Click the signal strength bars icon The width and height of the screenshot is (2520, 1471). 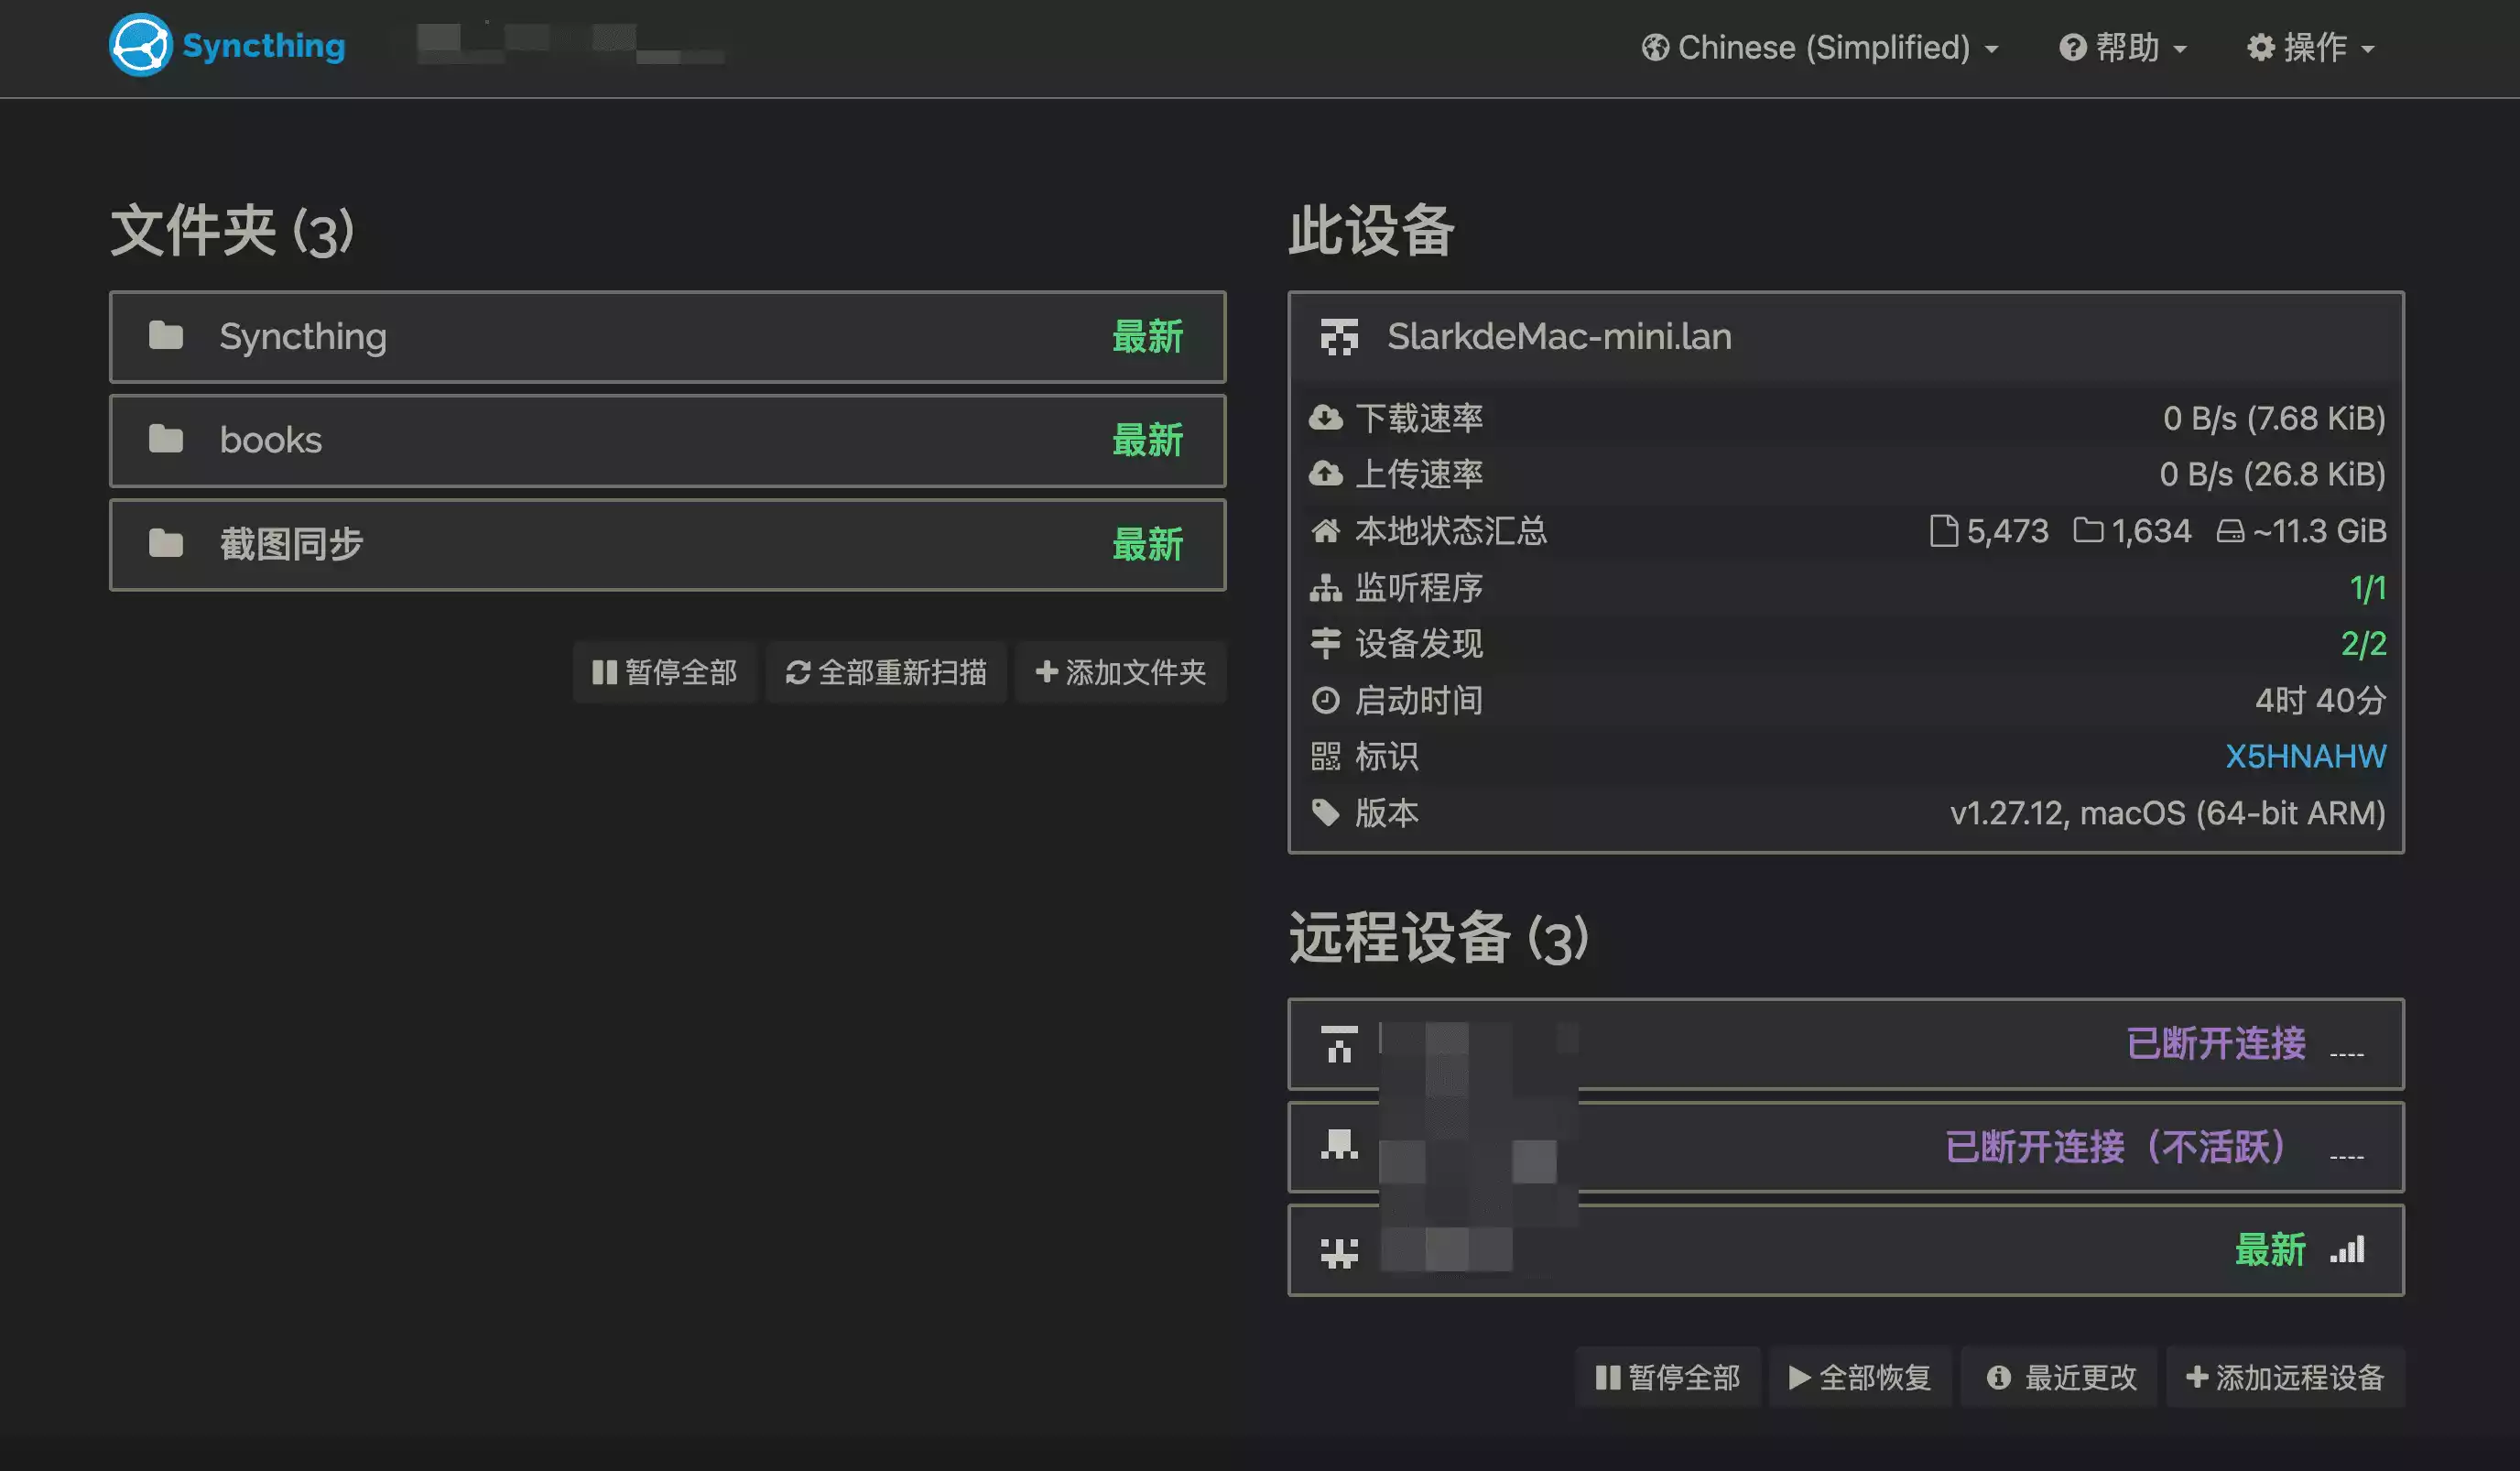2347,1250
